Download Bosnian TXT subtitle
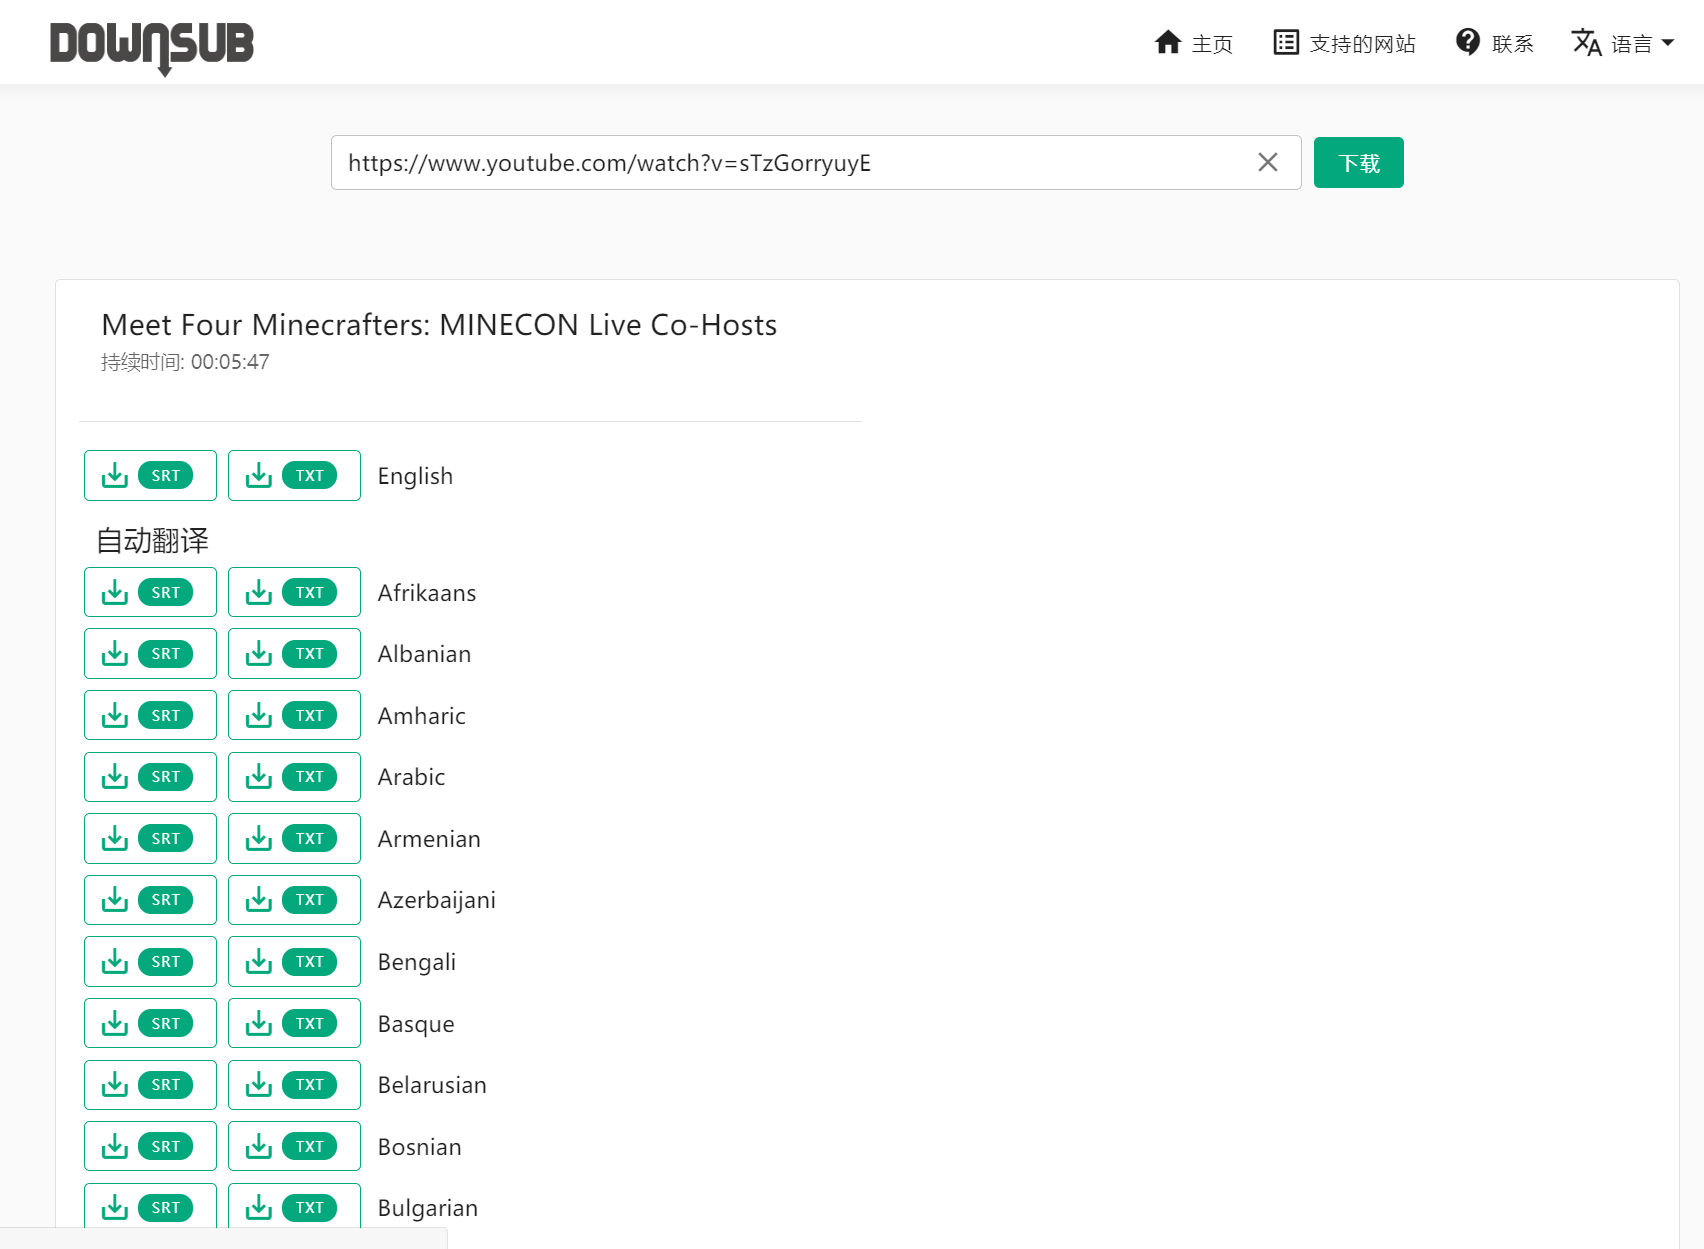The image size is (1704, 1249). (294, 1147)
